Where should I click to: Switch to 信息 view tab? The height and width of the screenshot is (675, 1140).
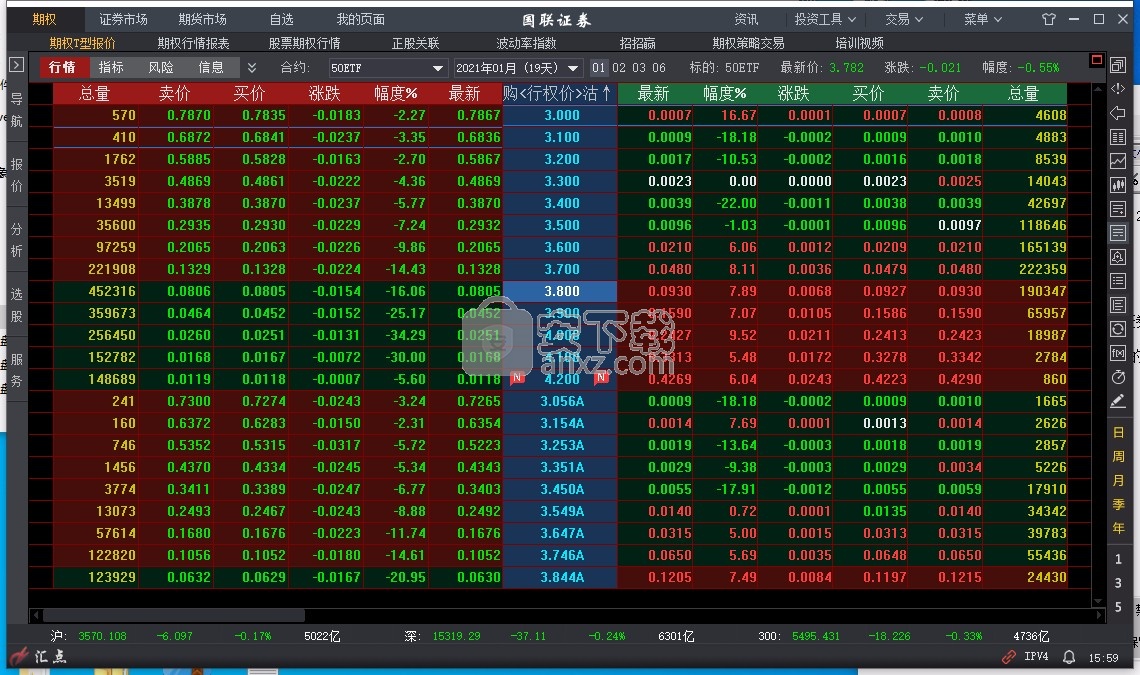[x=211, y=67]
